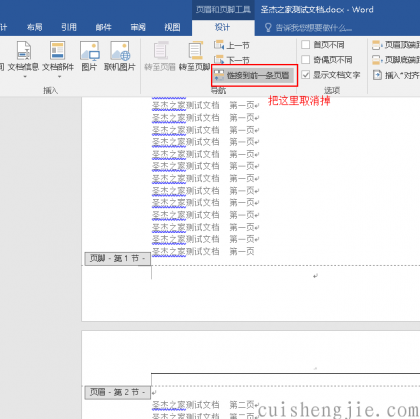Open the 文档部件 quick parts icon
420x419 pixels.
(x=57, y=51)
